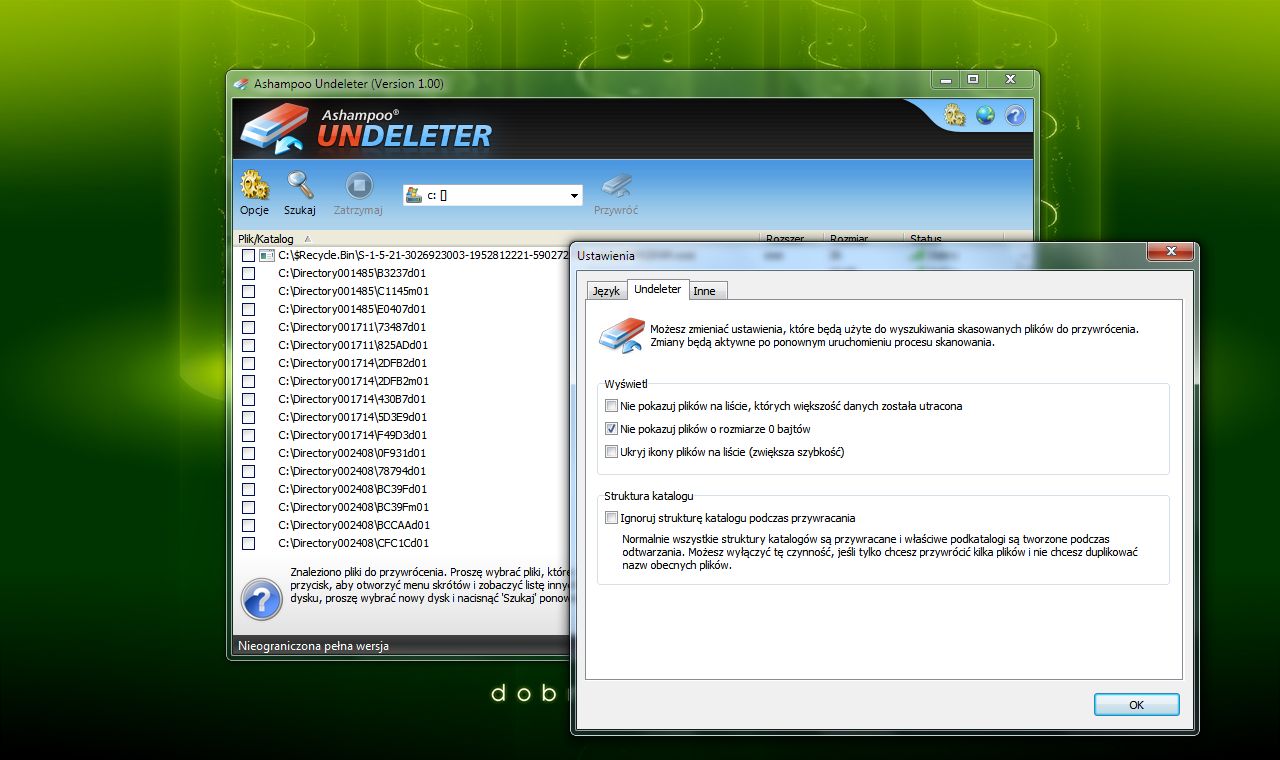Tick checkbox for Directory001714\2DFB2d01
The image size is (1280, 760).
[x=248, y=363]
